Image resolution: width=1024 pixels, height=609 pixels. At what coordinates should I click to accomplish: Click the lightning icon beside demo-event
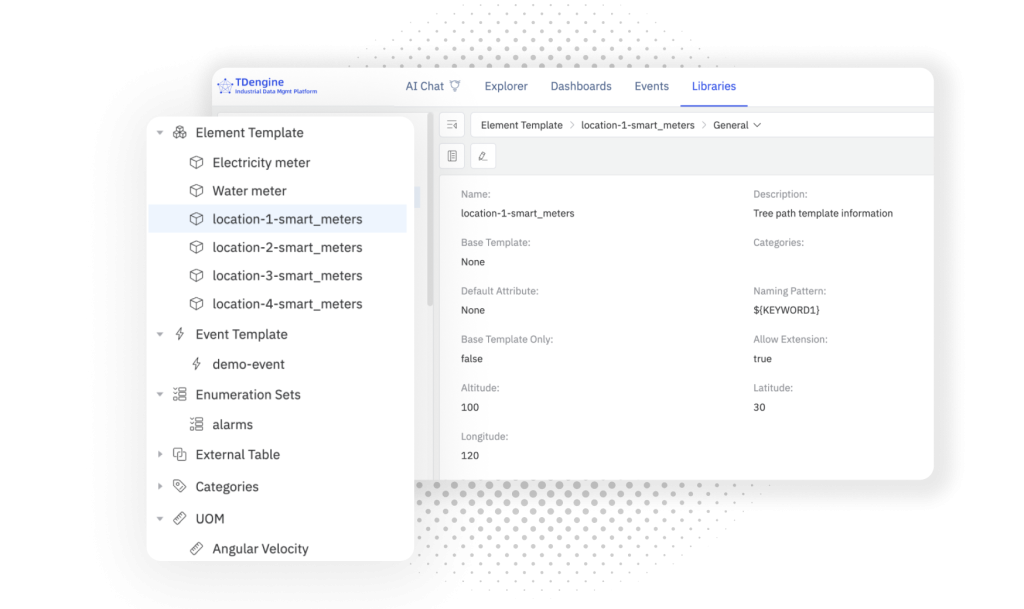point(197,364)
